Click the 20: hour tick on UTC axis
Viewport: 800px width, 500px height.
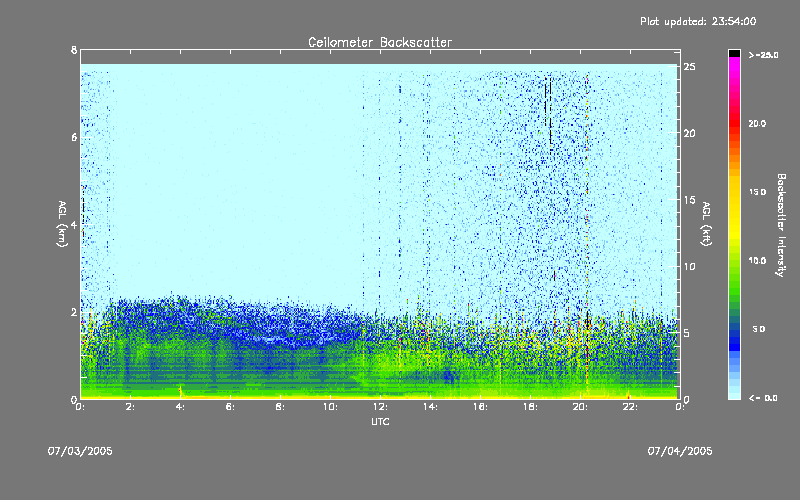point(580,407)
